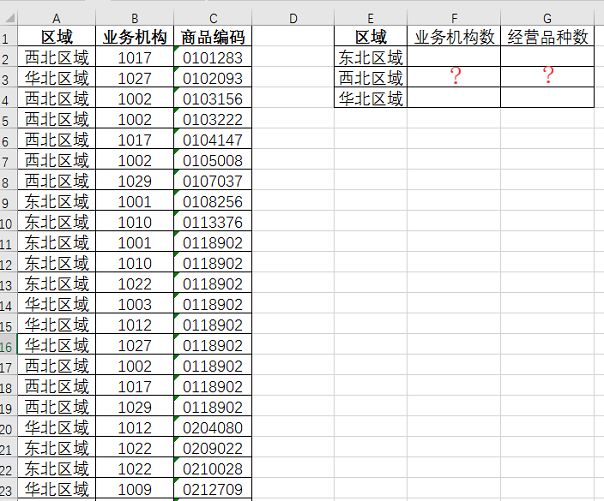
Task: Click header cell 区域 in column E
Action: tap(371, 37)
